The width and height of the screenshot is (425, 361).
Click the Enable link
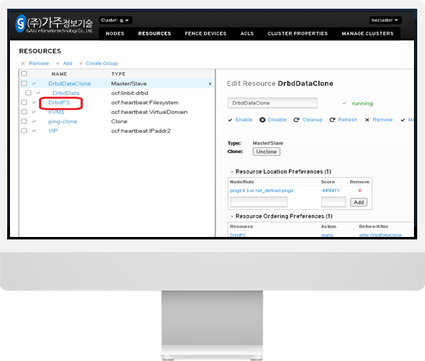(x=244, y=120)
